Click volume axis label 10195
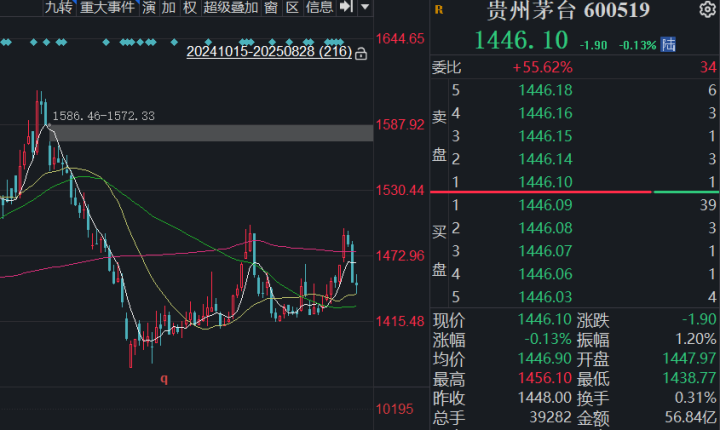Viewport: 720px width, 430px height. pyautogui.click(x=394, y=409)
